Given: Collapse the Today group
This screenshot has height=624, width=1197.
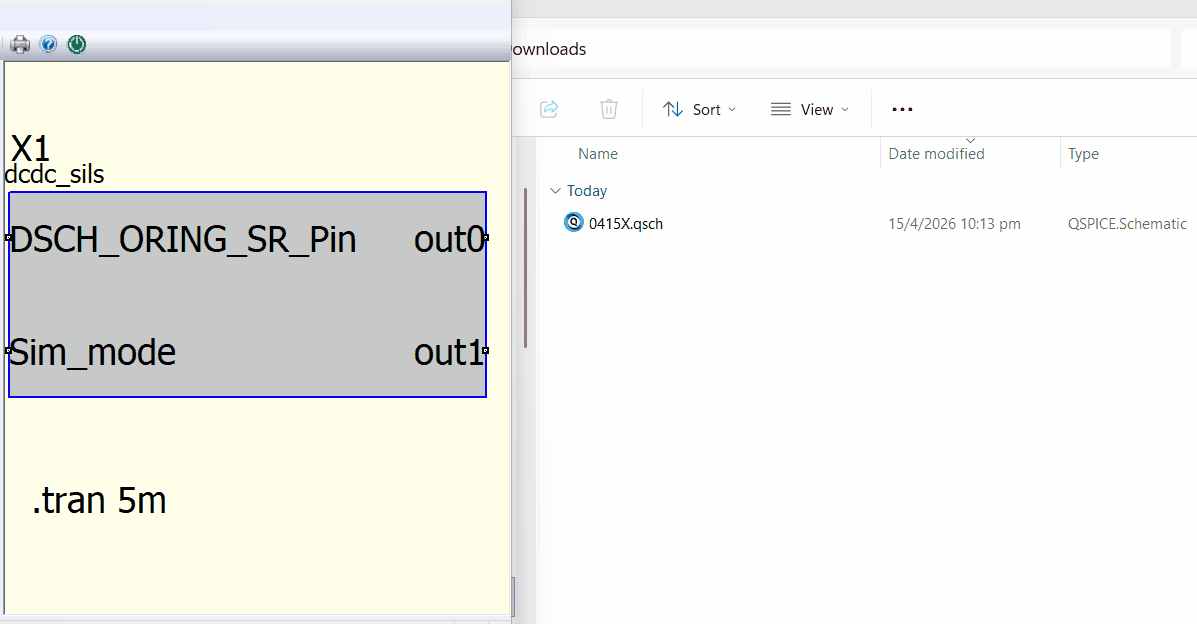Looking at the screenshot, I should click(x=556, y=191).
